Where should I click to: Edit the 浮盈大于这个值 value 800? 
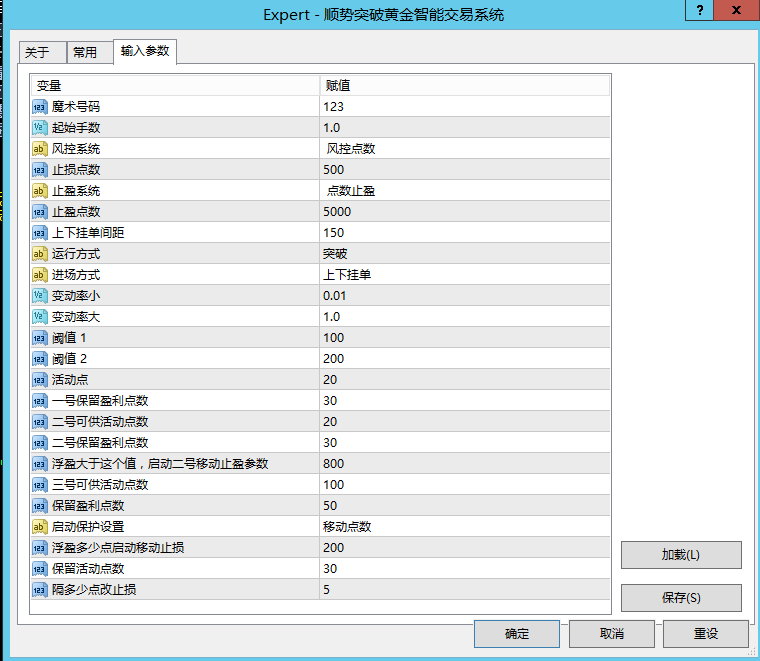465,464
